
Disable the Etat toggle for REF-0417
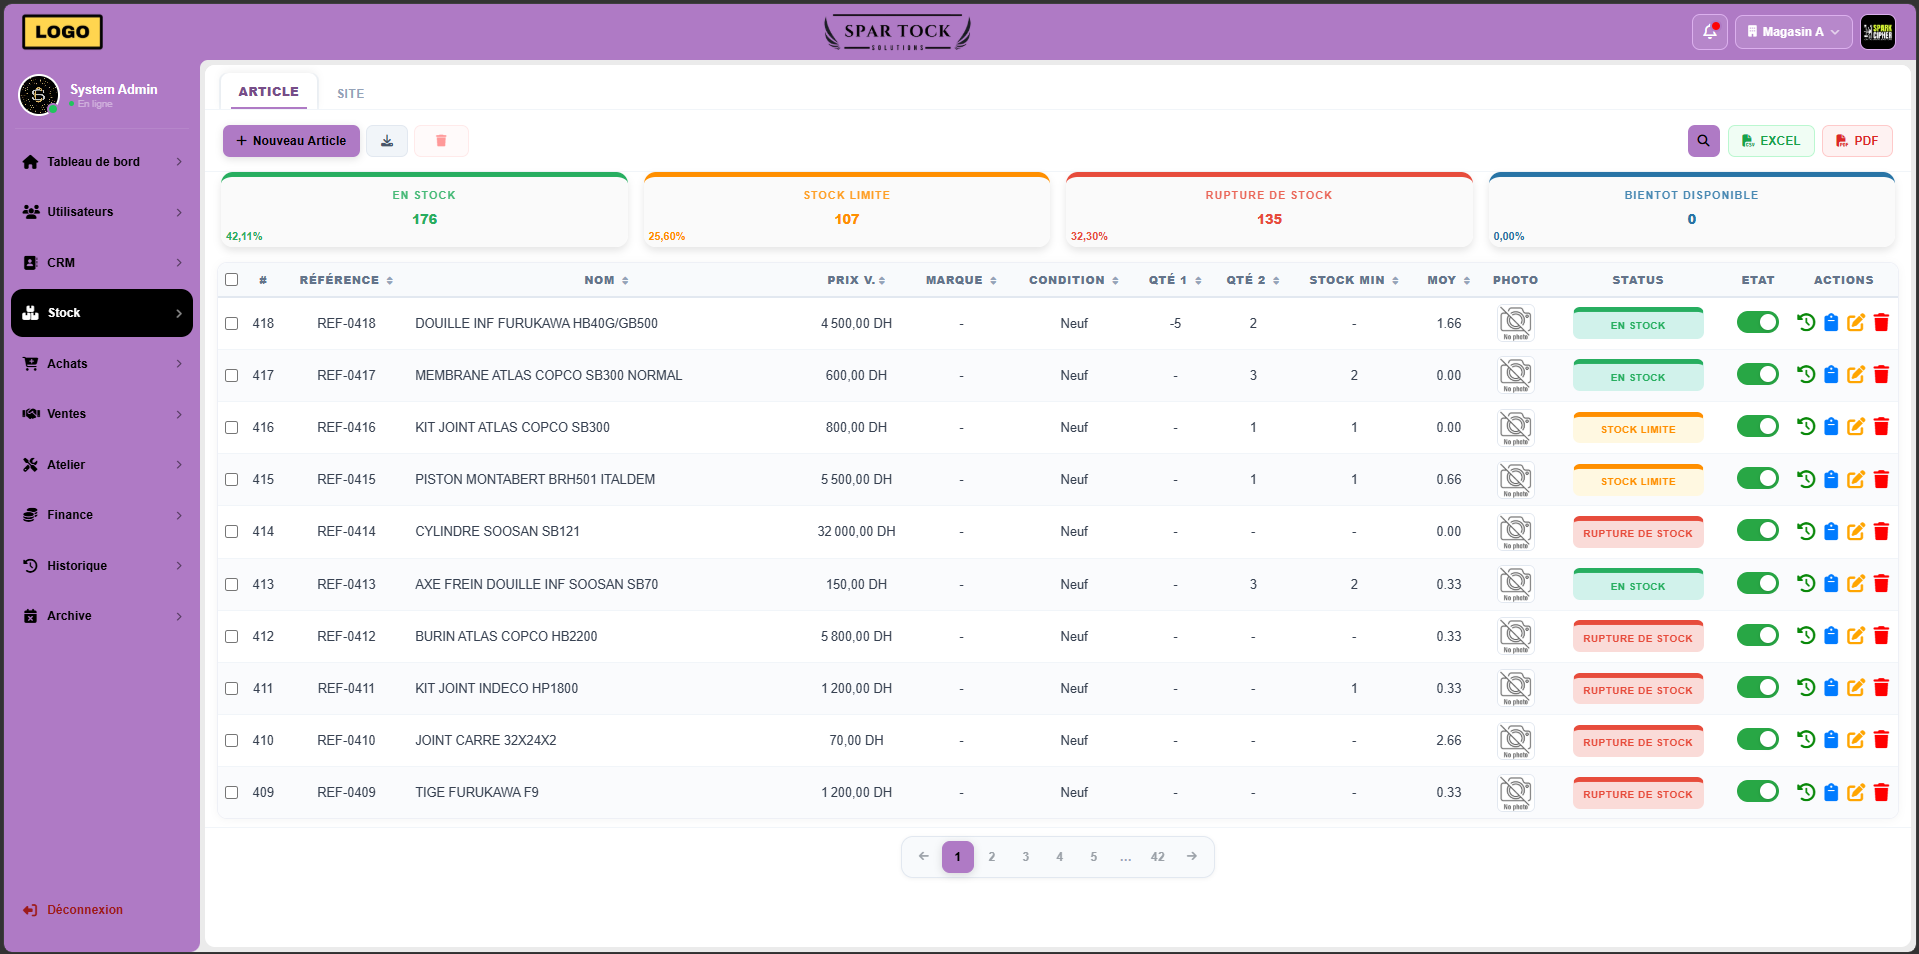point(1757,375)
